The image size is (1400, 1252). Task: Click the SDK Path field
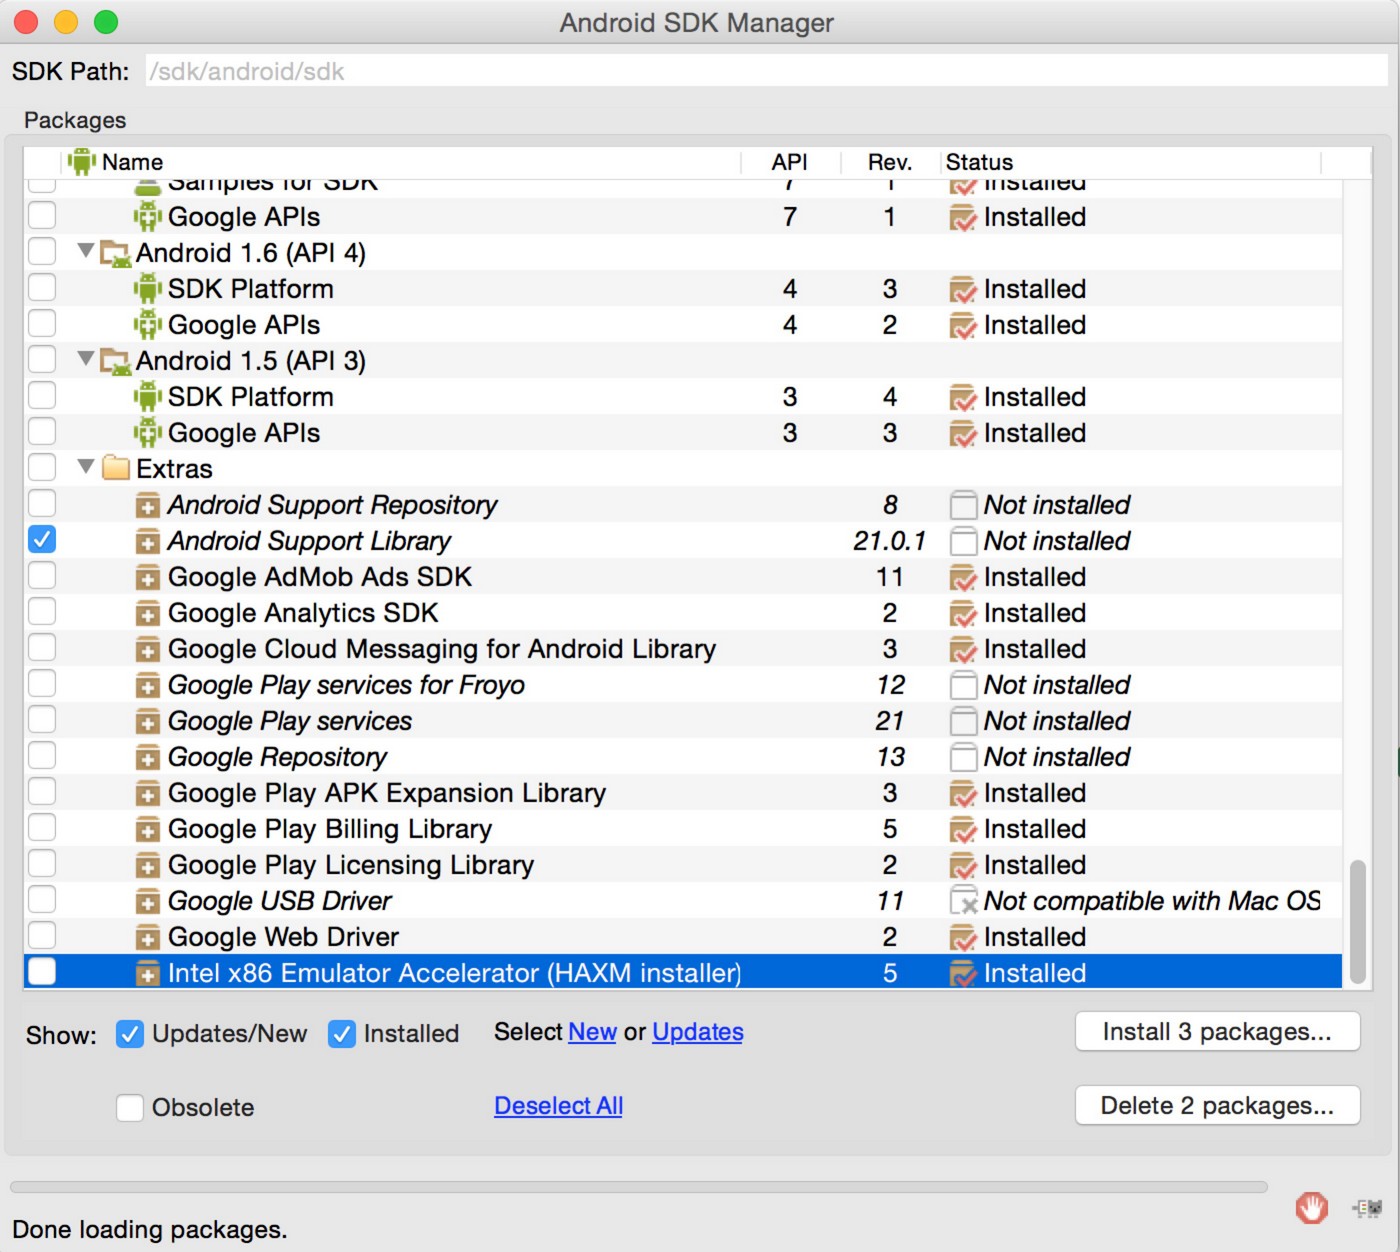[766, 70]
